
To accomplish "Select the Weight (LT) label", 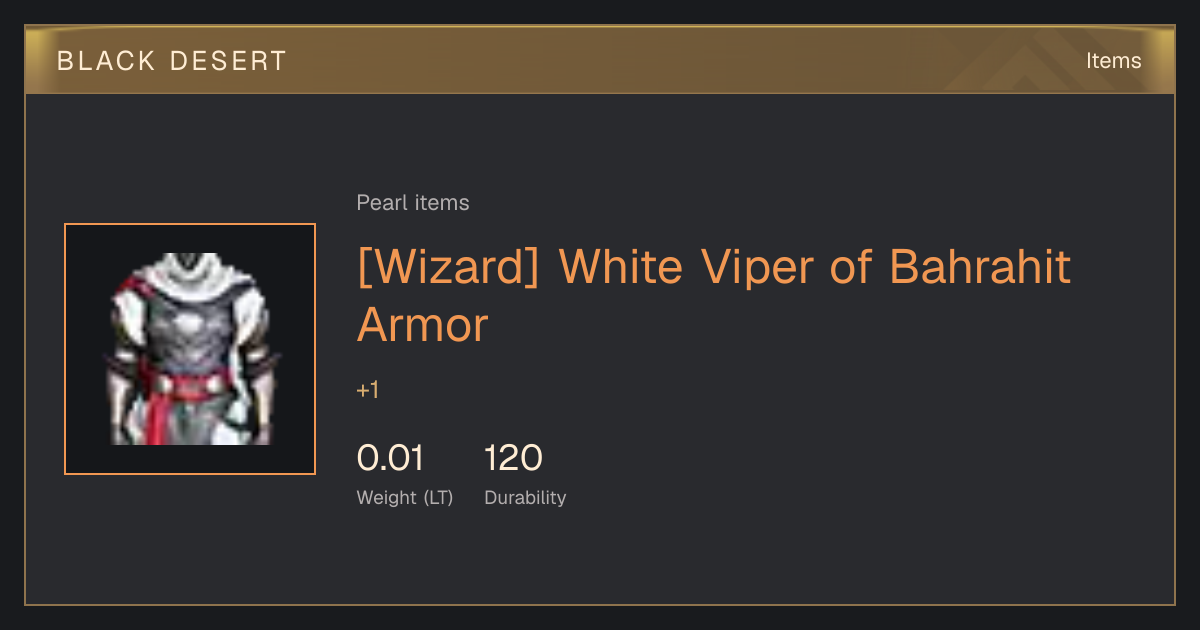I will (x=405, y=497).
